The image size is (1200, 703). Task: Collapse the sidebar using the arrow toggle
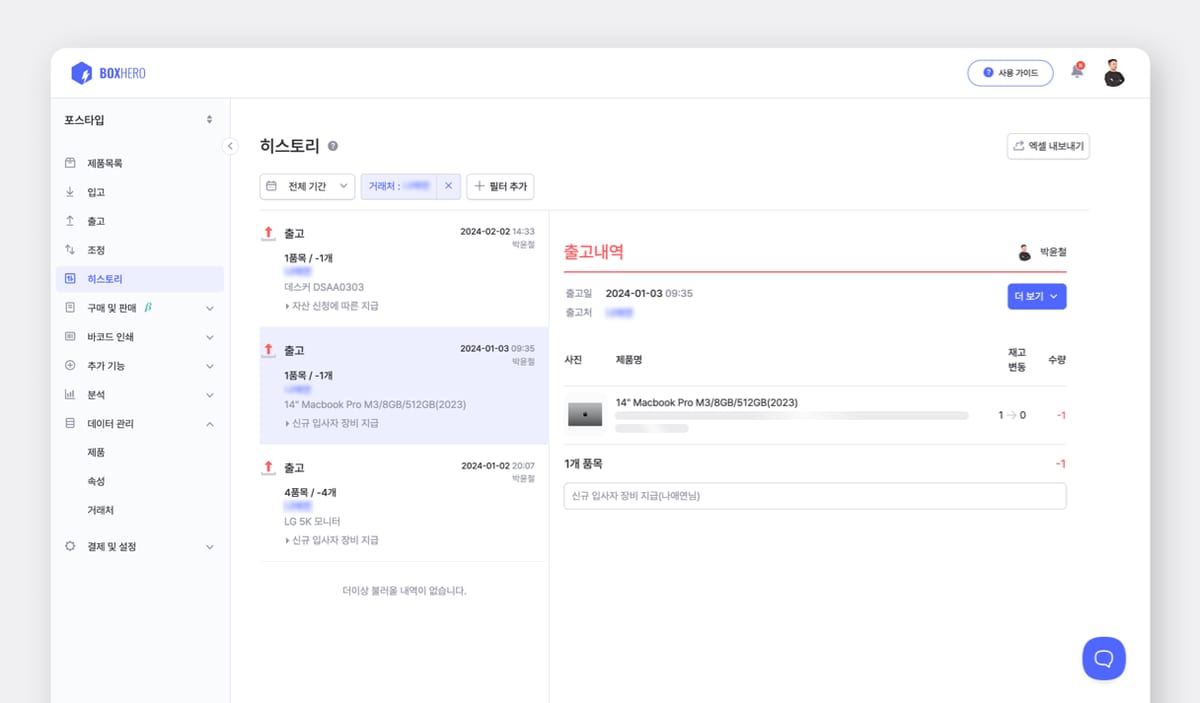(x=231, y=146)
